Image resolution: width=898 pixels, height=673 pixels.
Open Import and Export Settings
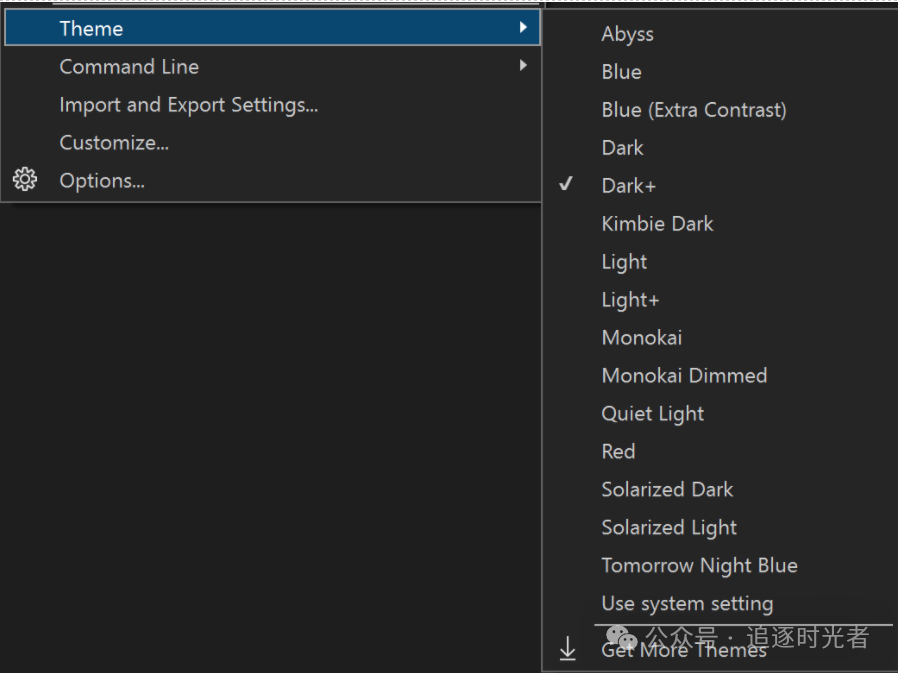(x=188, y=104)
